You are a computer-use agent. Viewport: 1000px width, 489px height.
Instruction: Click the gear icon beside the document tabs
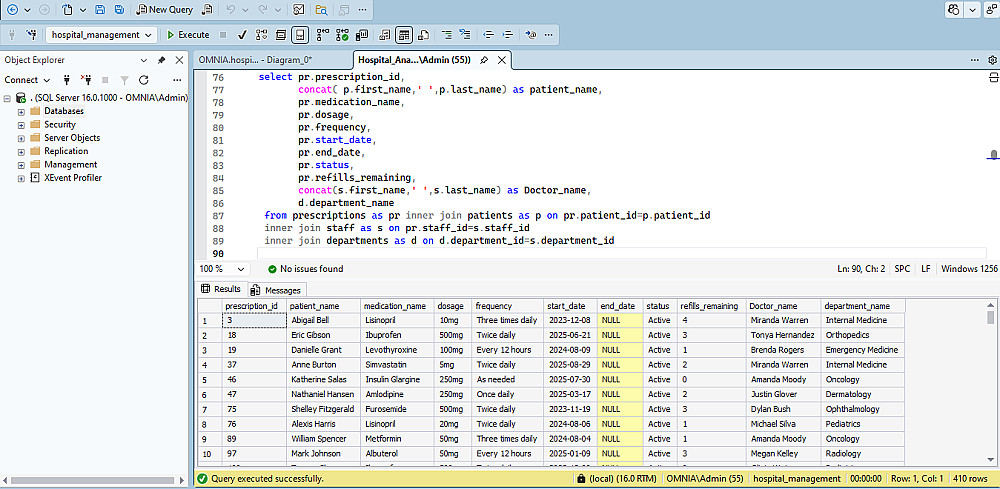pyautogui.click(x=992, y=60)
